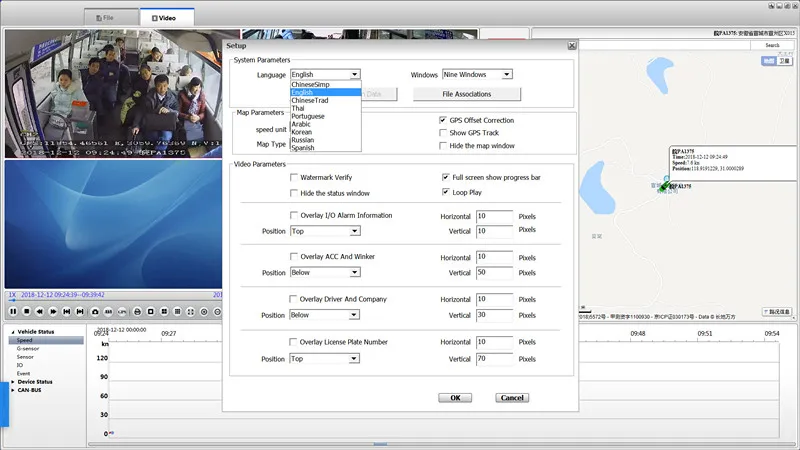Switch to four-window grid layout icon
Screen dimensions: 800x450
pos(164,312)
